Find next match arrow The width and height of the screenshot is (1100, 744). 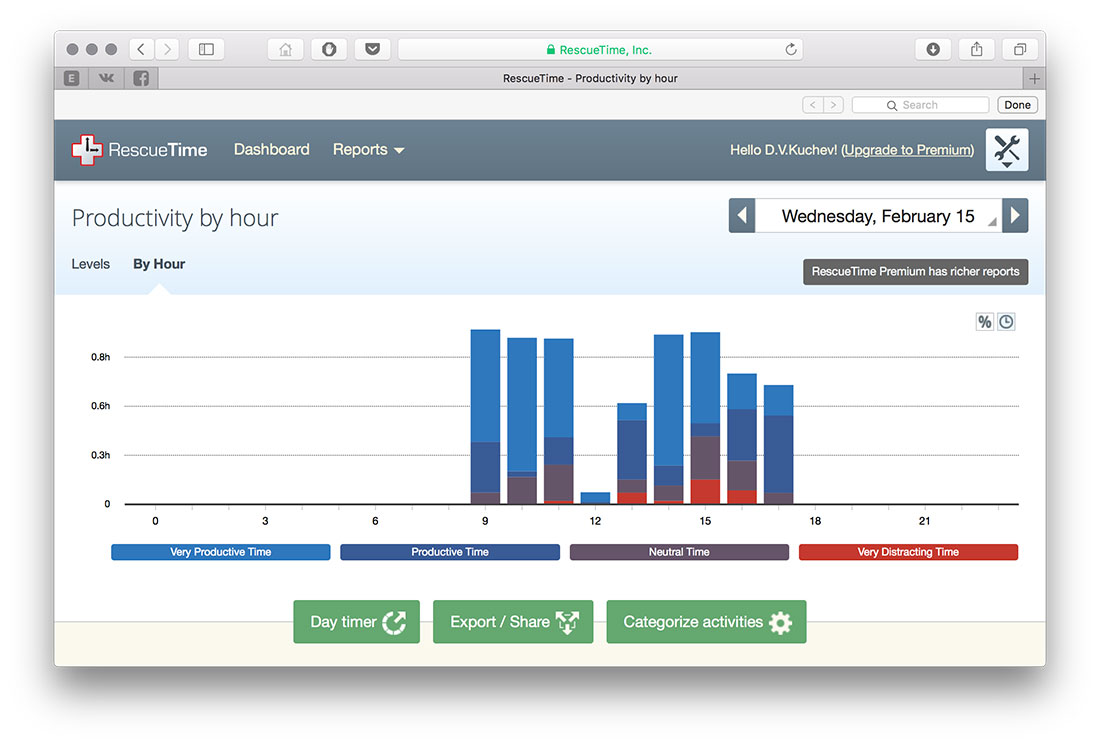click(833, 105)
